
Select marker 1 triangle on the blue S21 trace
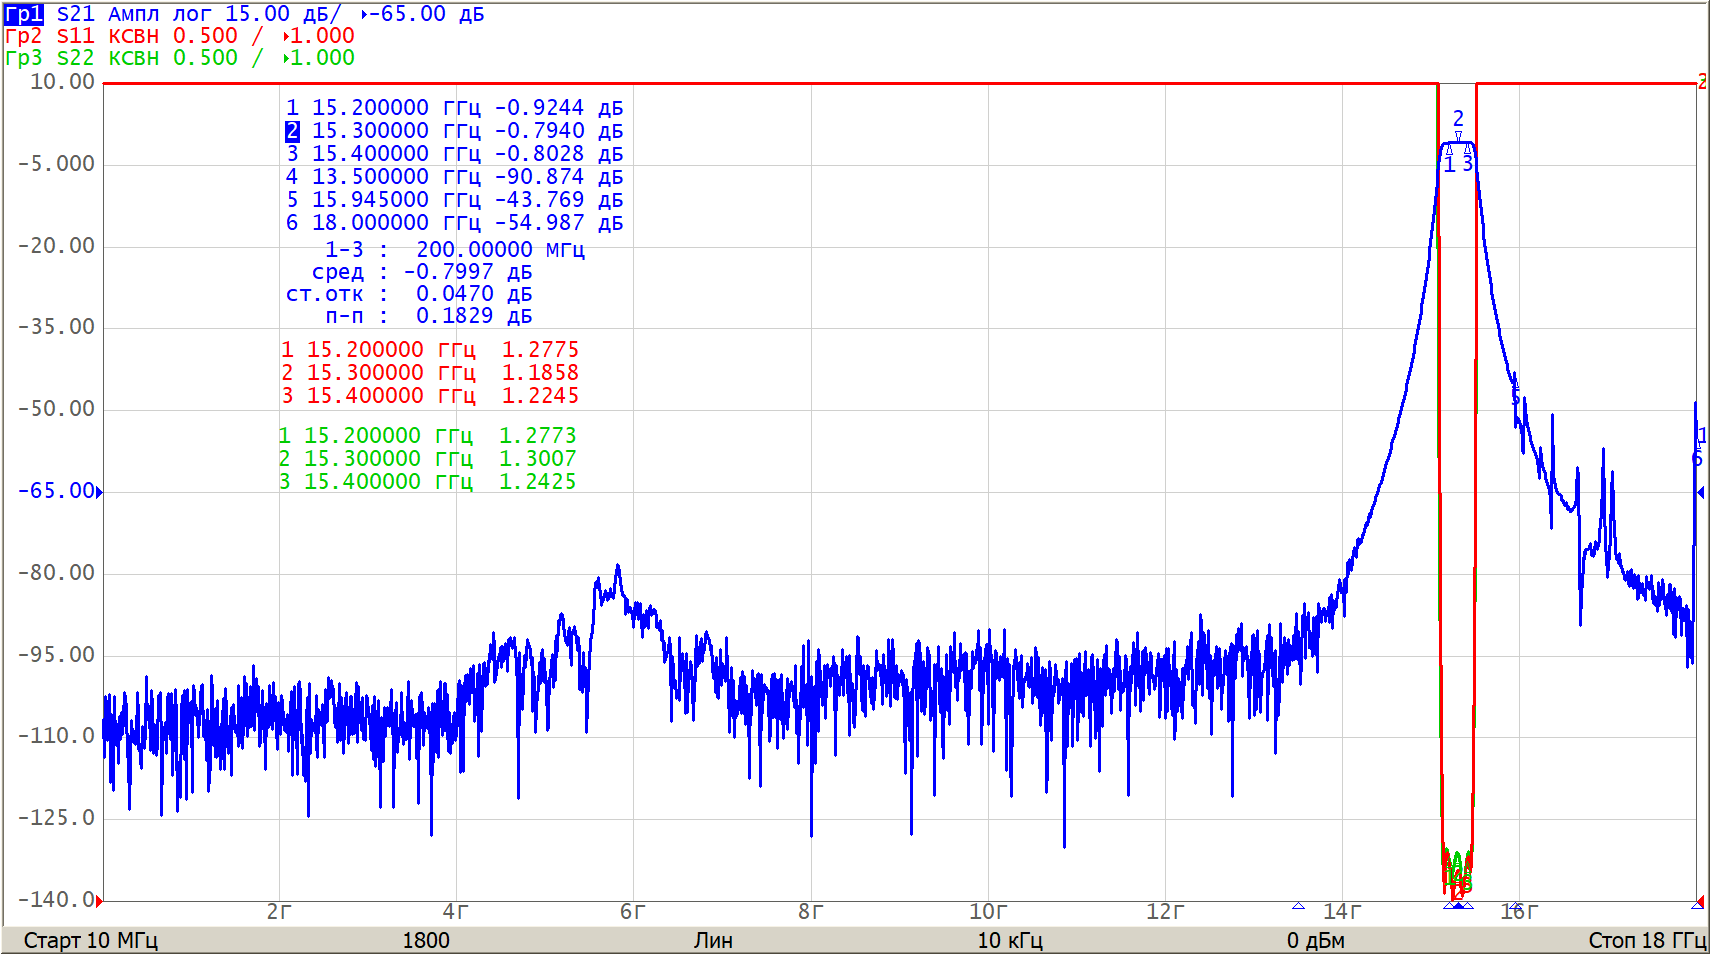[x=1449, y=150]
